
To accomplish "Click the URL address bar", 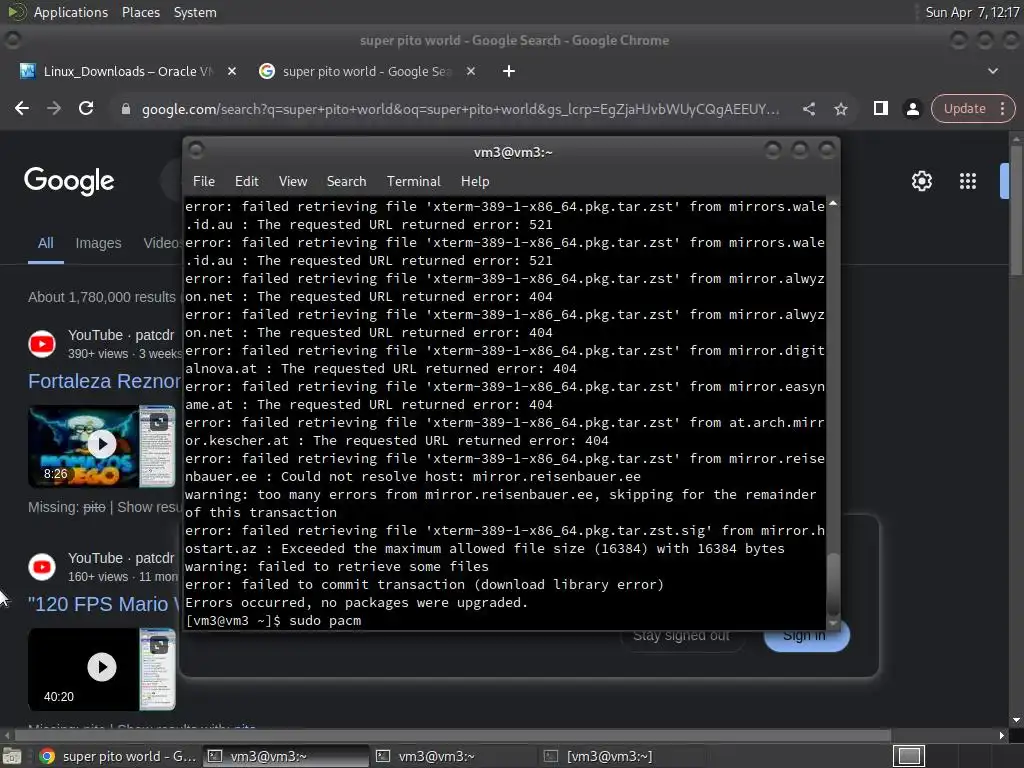I will 460,109.
